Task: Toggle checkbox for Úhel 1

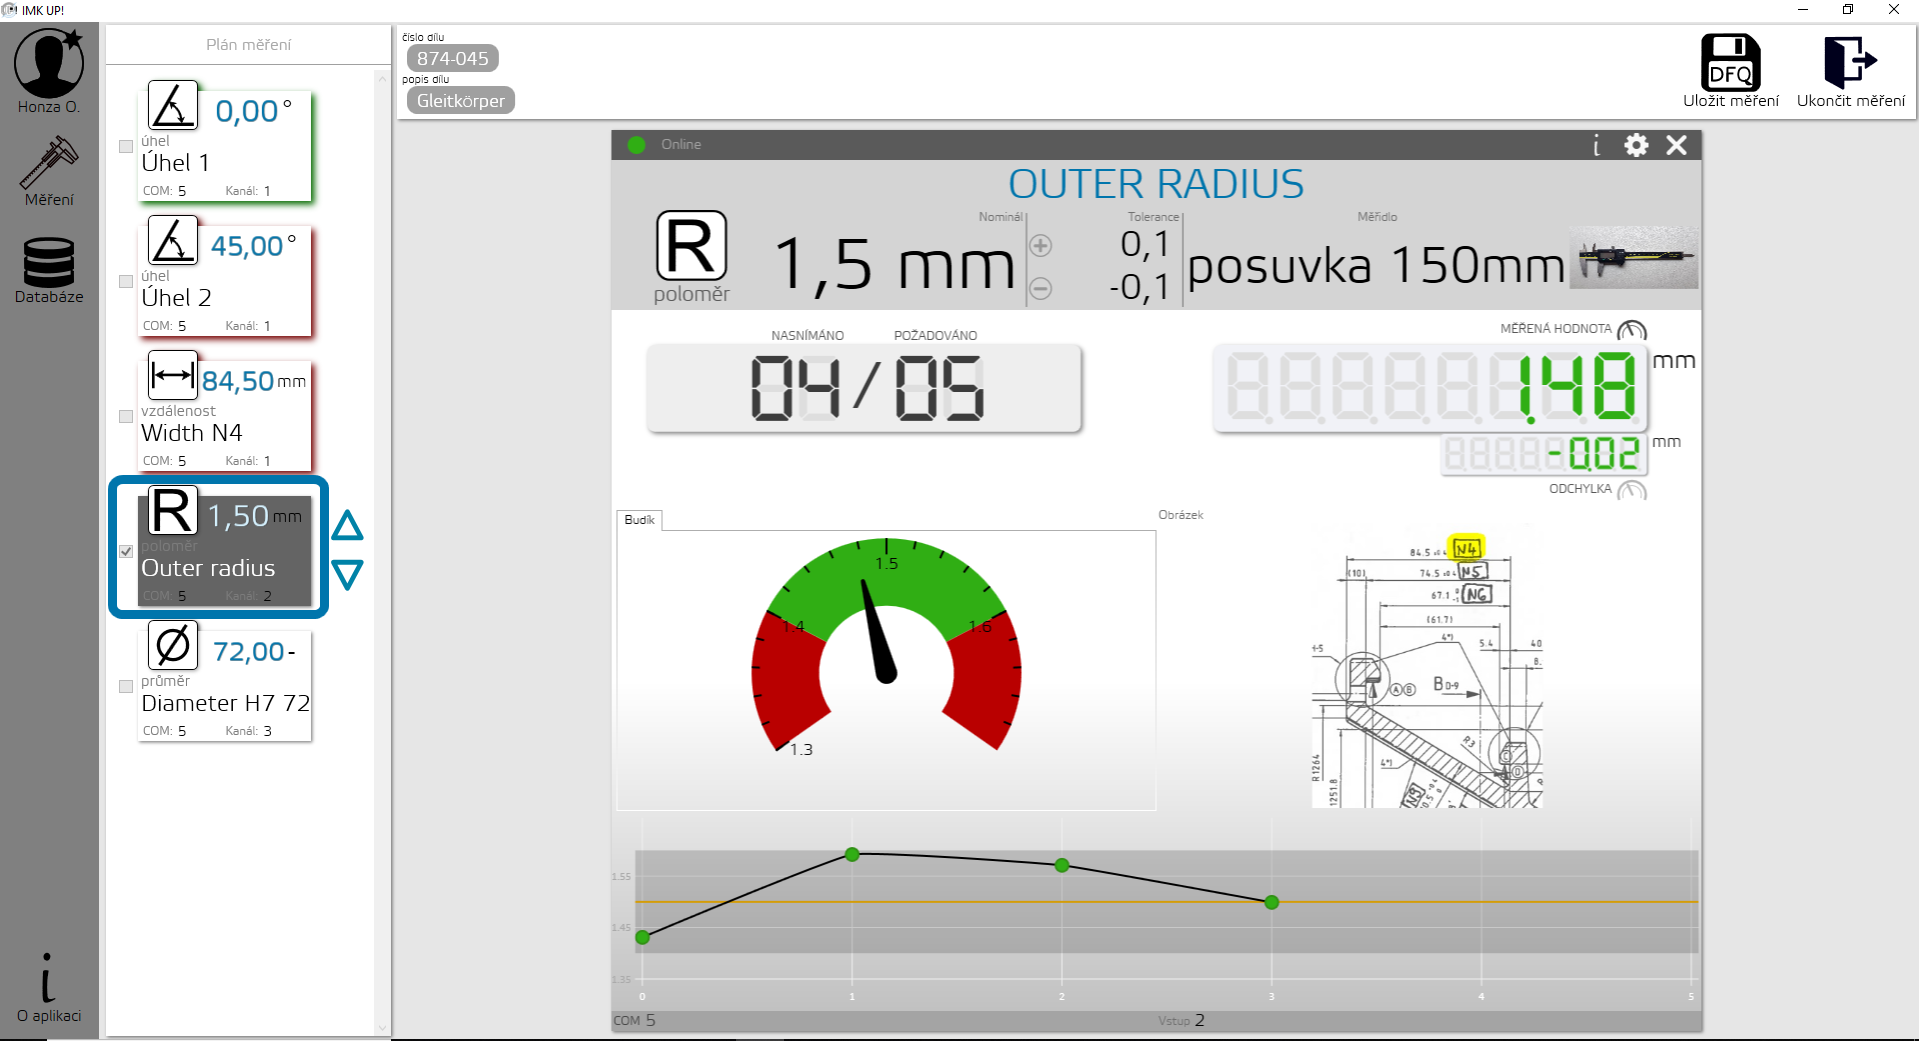Action: click(126, 146)
